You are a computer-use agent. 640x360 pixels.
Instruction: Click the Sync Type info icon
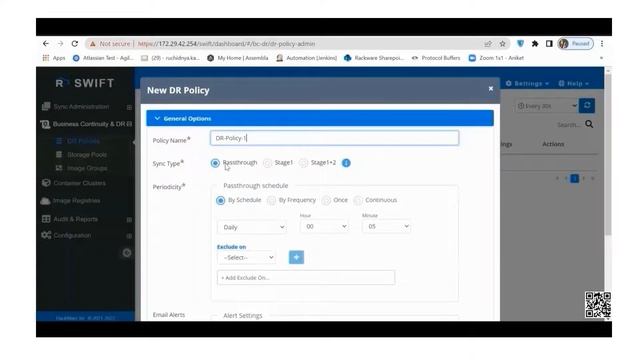click(346, 163)
